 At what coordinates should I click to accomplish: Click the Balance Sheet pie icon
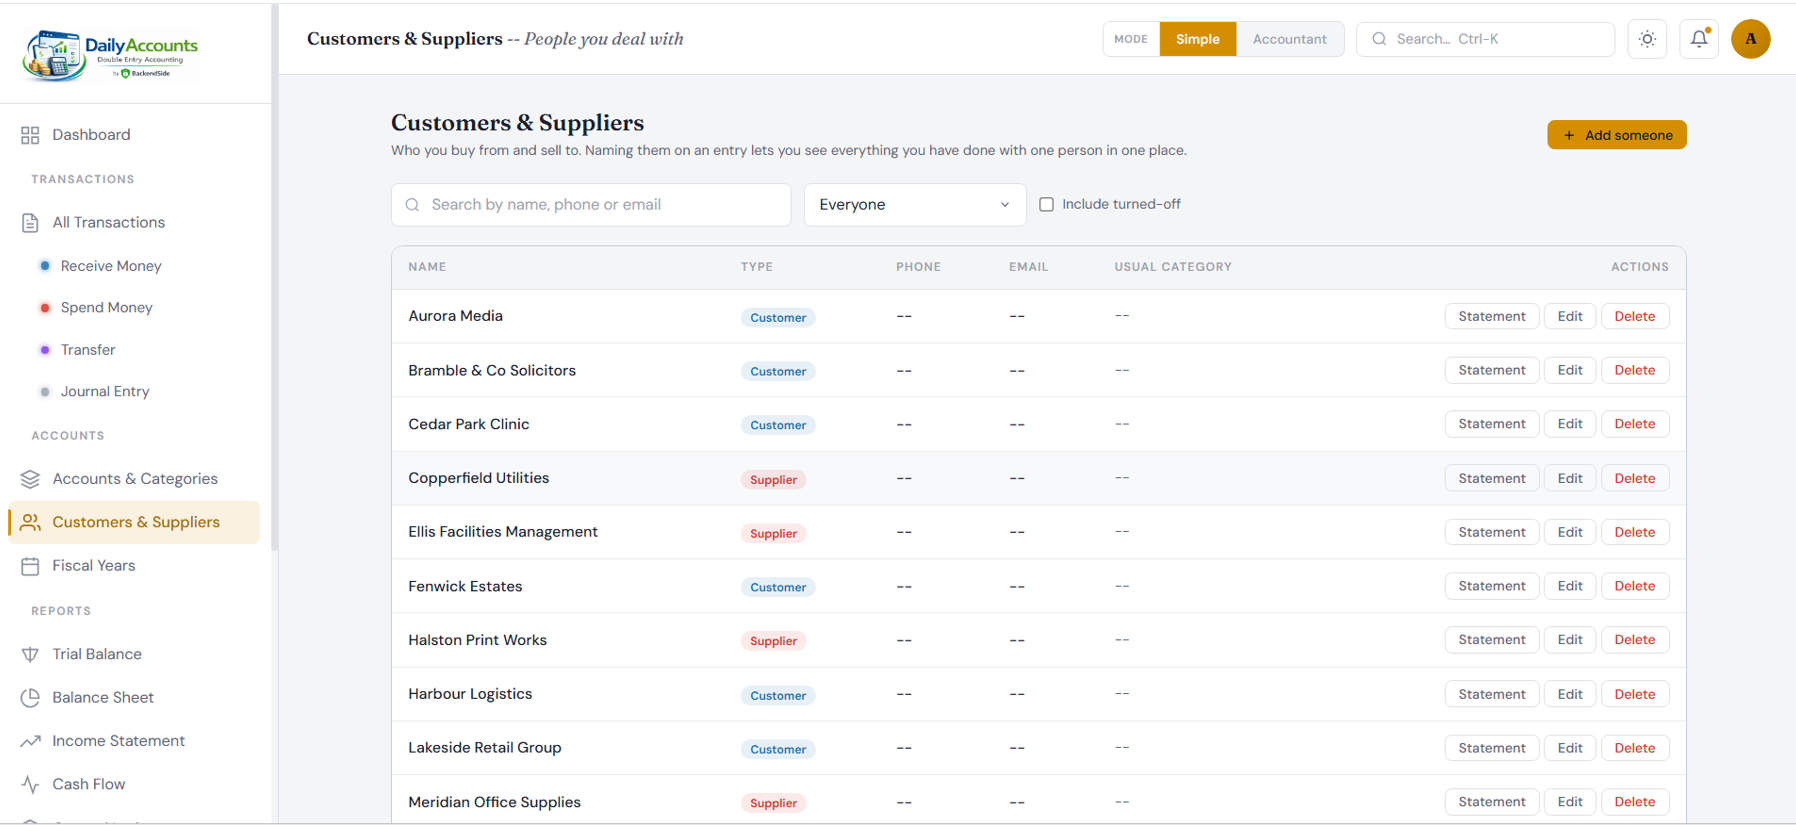[x=30, y=698]
